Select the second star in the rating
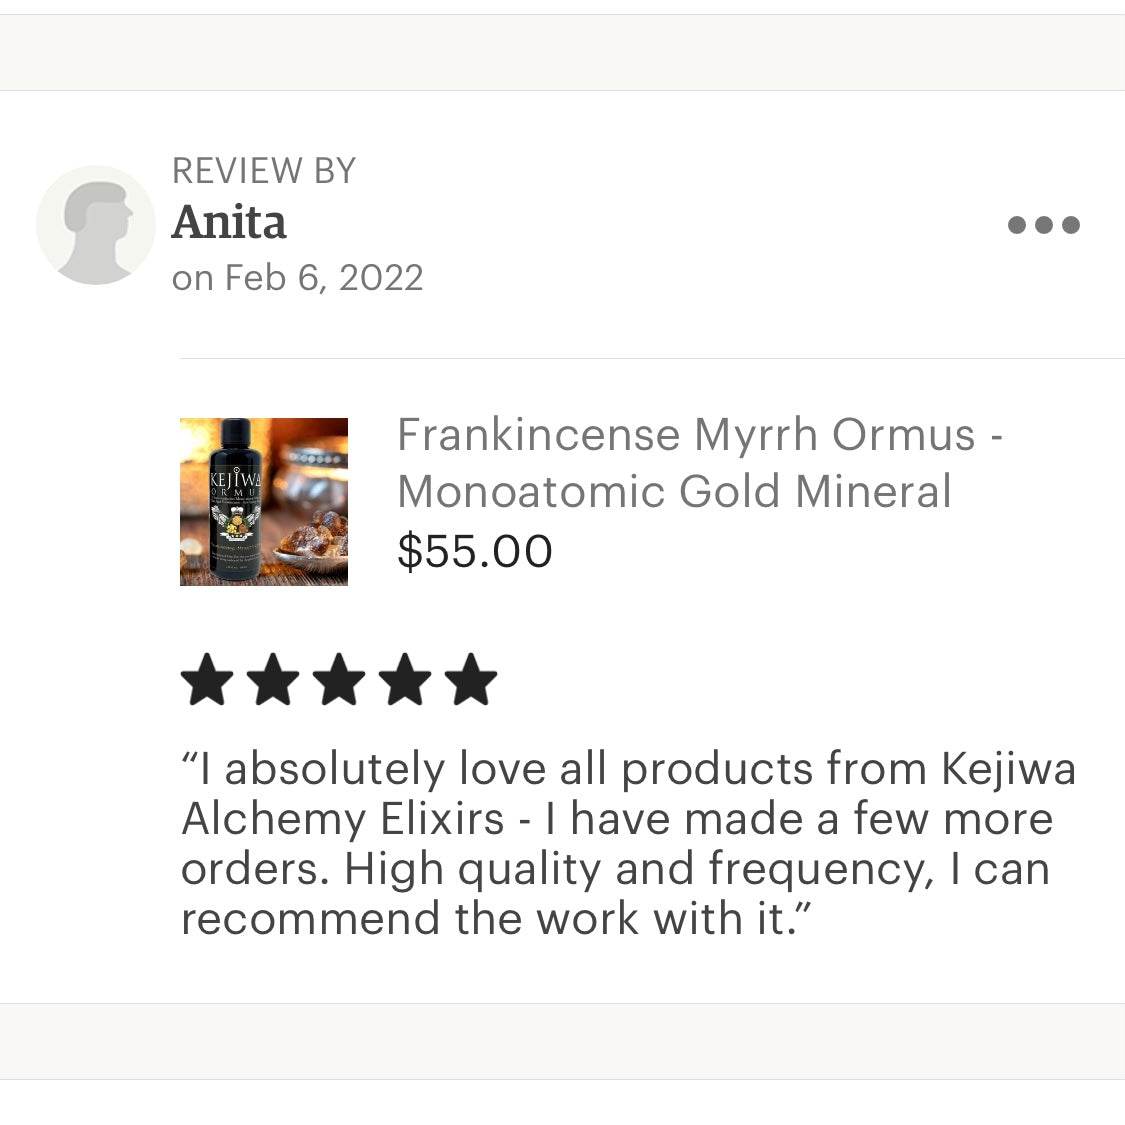This screenshot has height=1125, width=1125. pyautogui.click(x=275, y=679)
